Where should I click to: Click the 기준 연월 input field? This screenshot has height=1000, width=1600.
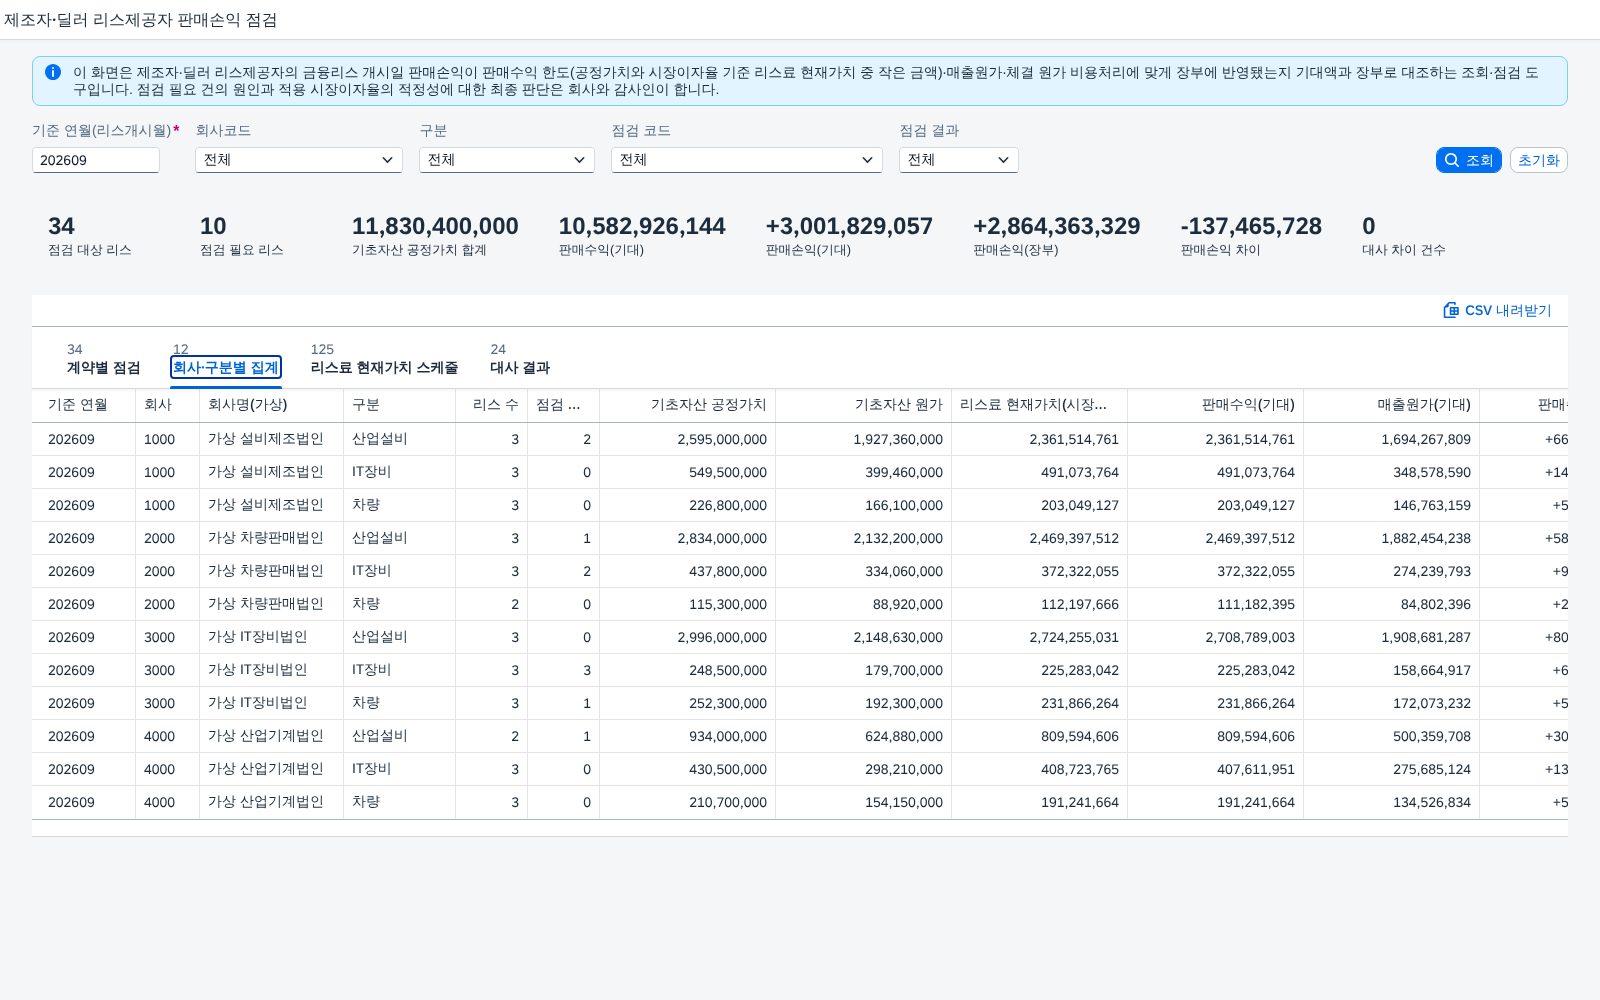point(96,160)
